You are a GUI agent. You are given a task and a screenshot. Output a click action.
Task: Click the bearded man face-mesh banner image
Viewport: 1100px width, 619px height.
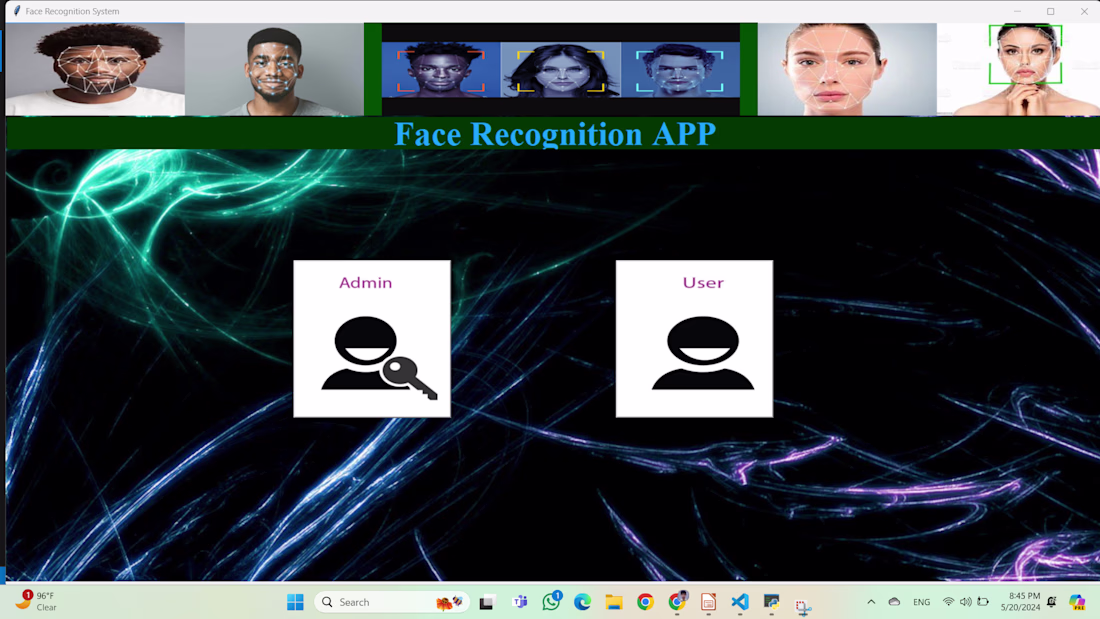pos(95,69)
